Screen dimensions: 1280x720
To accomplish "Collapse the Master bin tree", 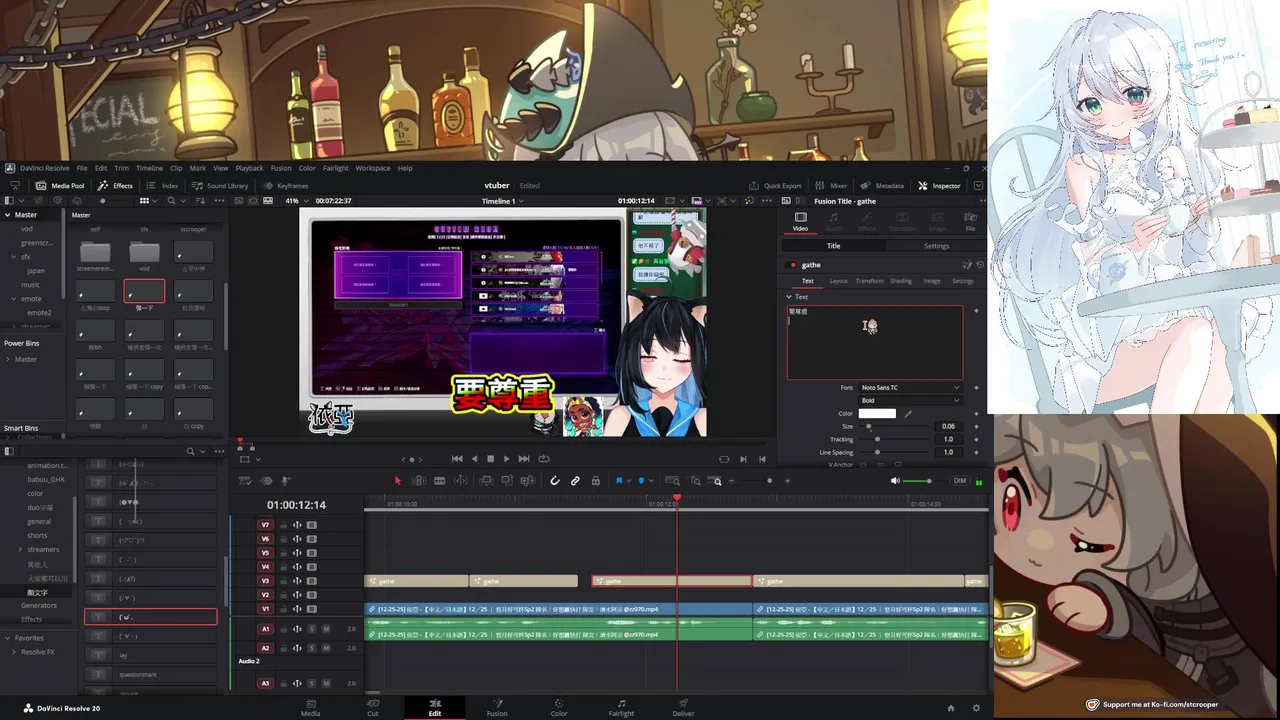I will pyautogui.click(x=7, y=215).
